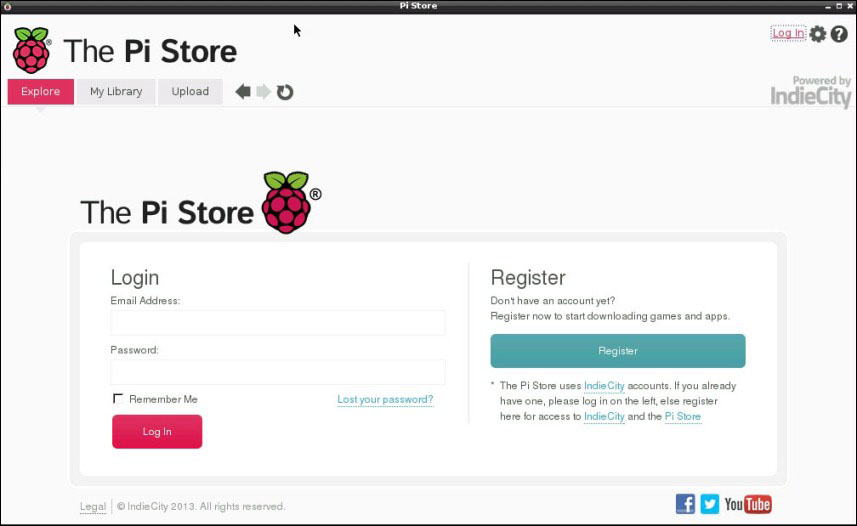Minimize the Pi Store window

[x=828, y=7]
